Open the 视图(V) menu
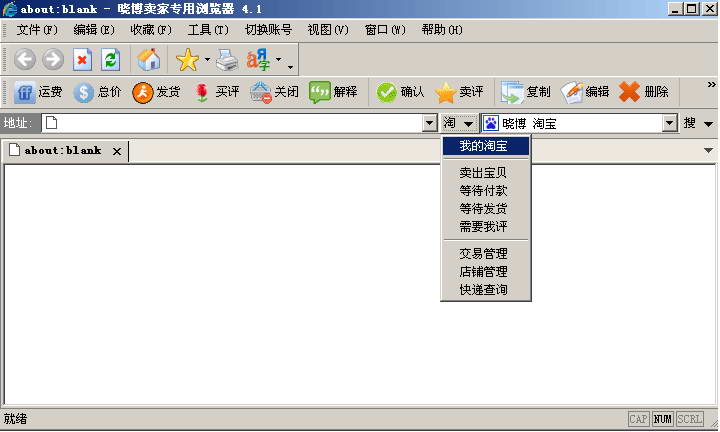This screenshot has width=720, height=432. tap(328, 30)
